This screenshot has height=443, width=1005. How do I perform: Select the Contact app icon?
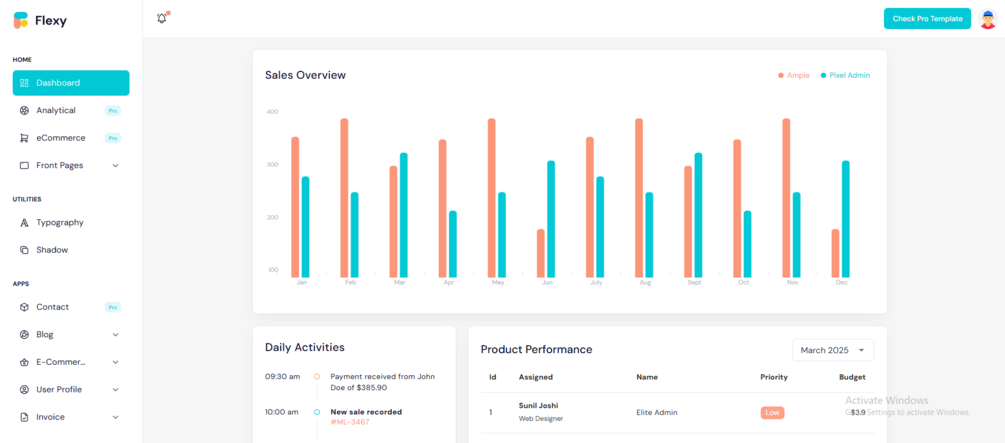click(x=24, y=307)
